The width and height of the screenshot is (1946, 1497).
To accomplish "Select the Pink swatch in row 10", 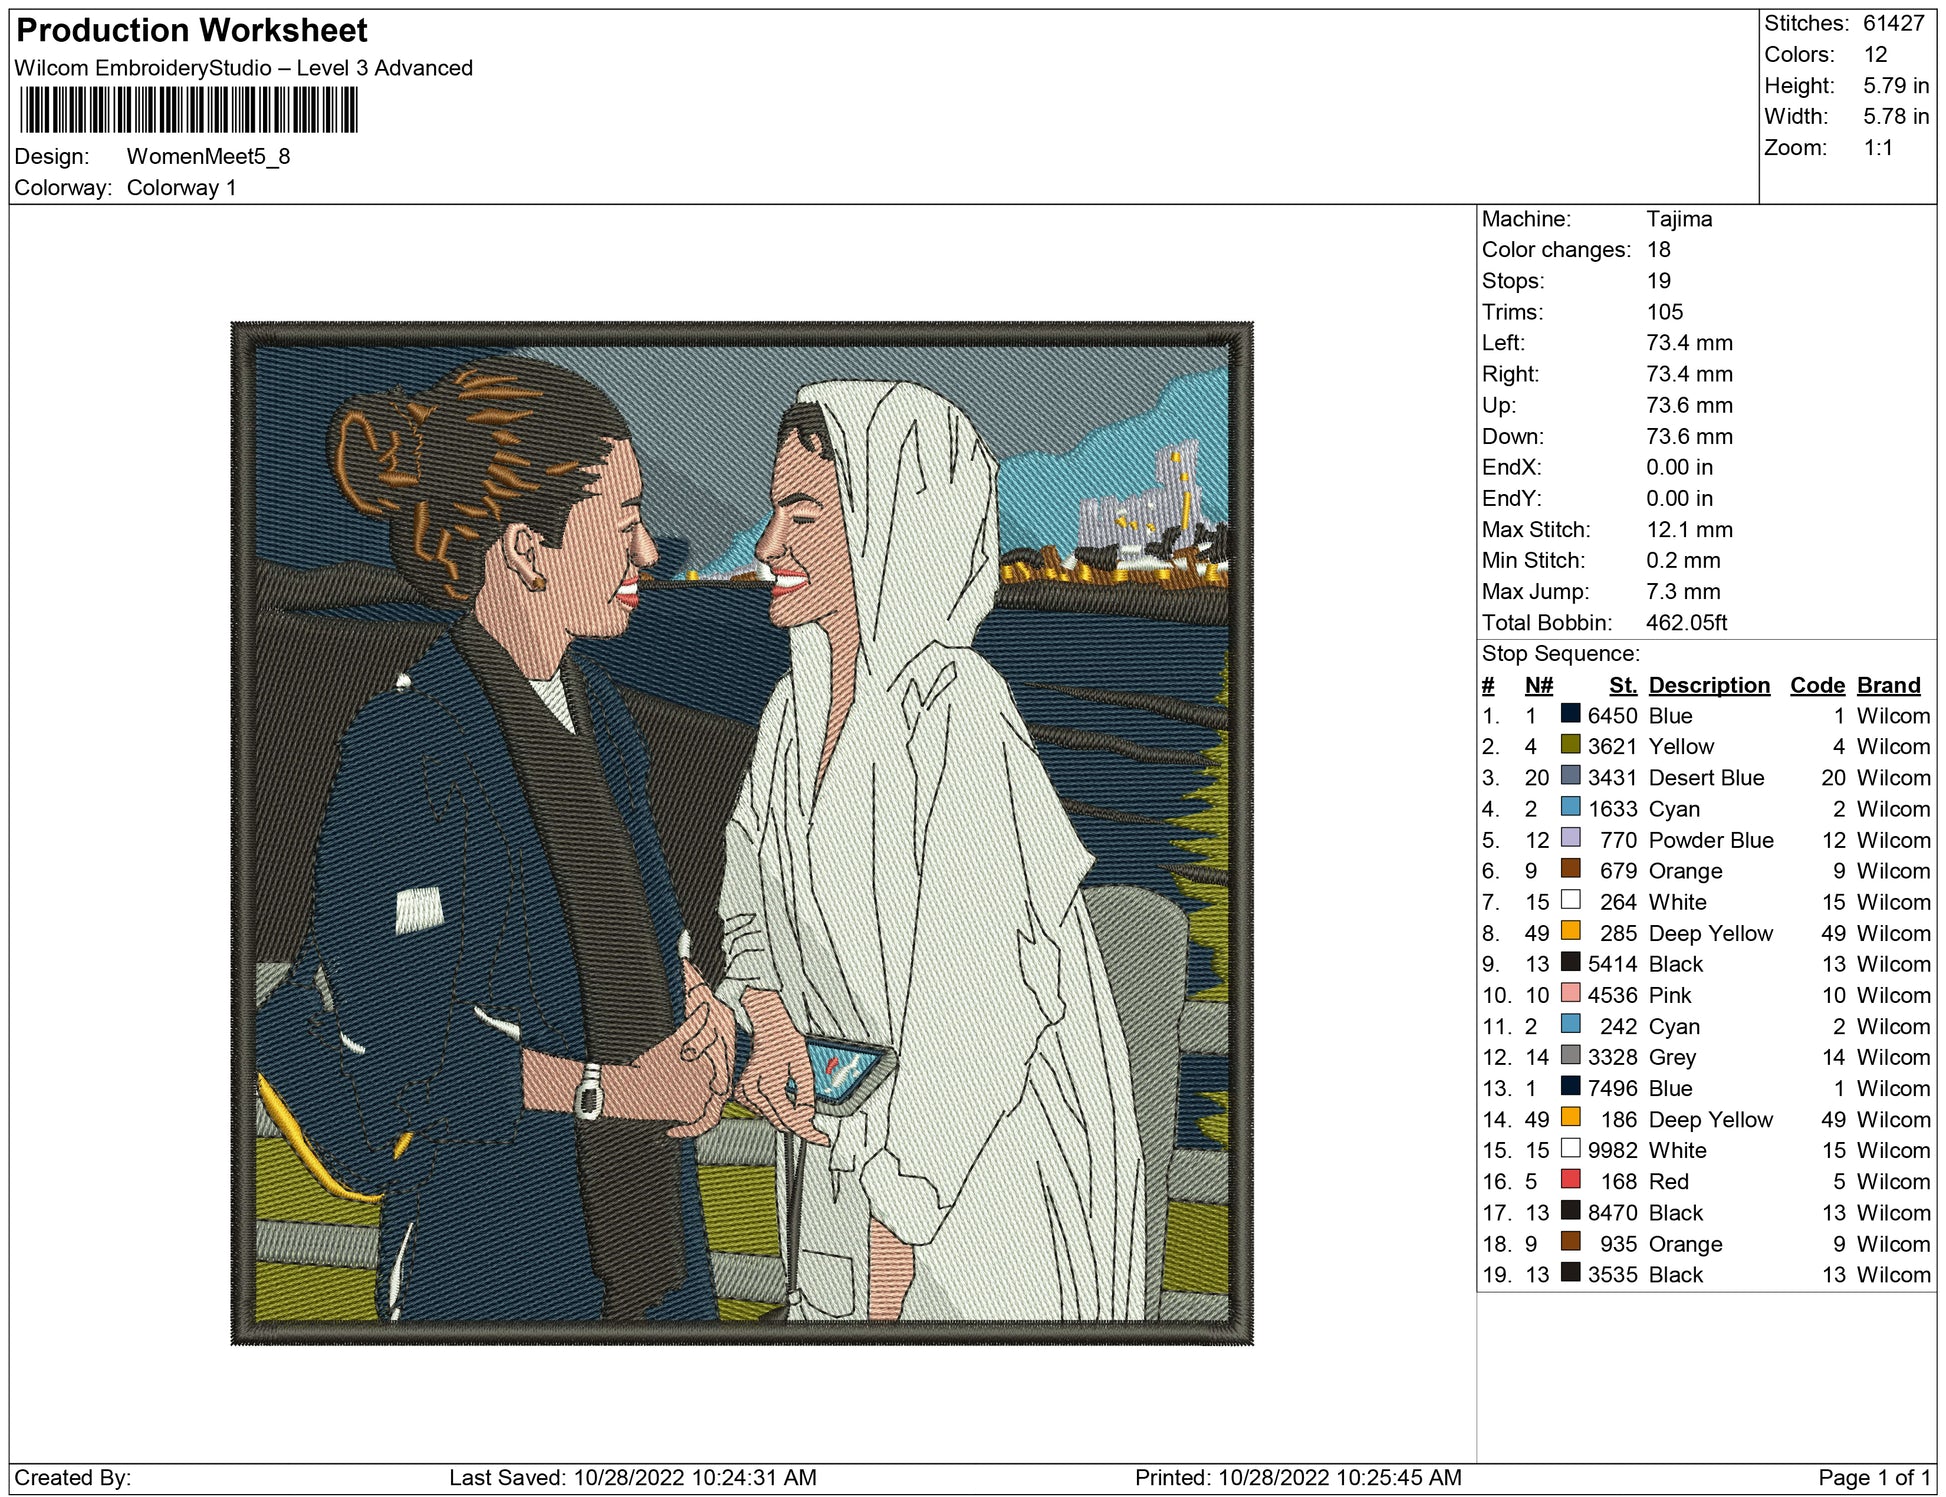I will tap(1570, 993).
